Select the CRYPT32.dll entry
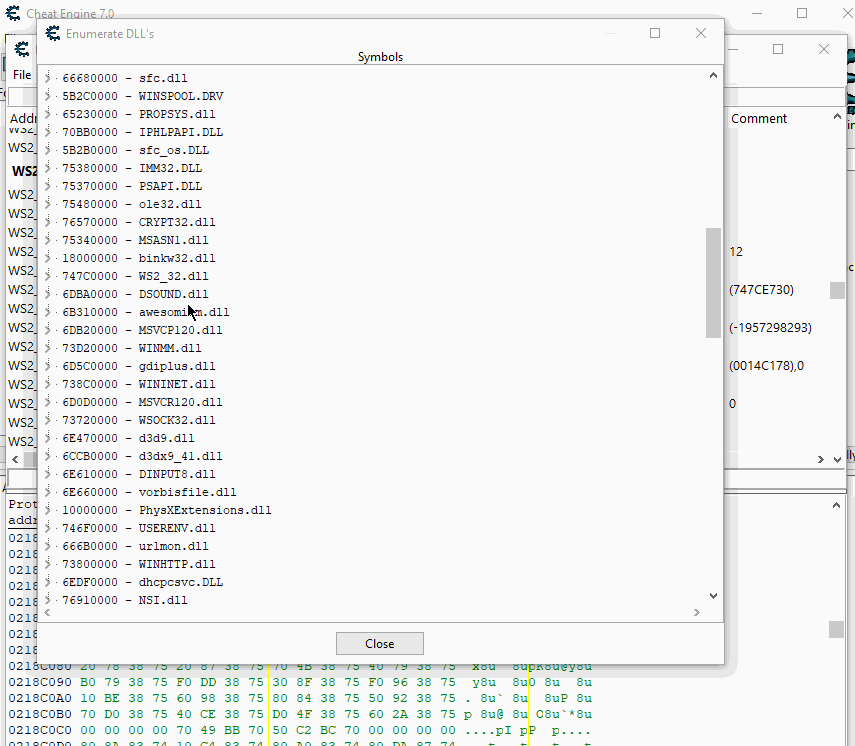 coord(139,222)
